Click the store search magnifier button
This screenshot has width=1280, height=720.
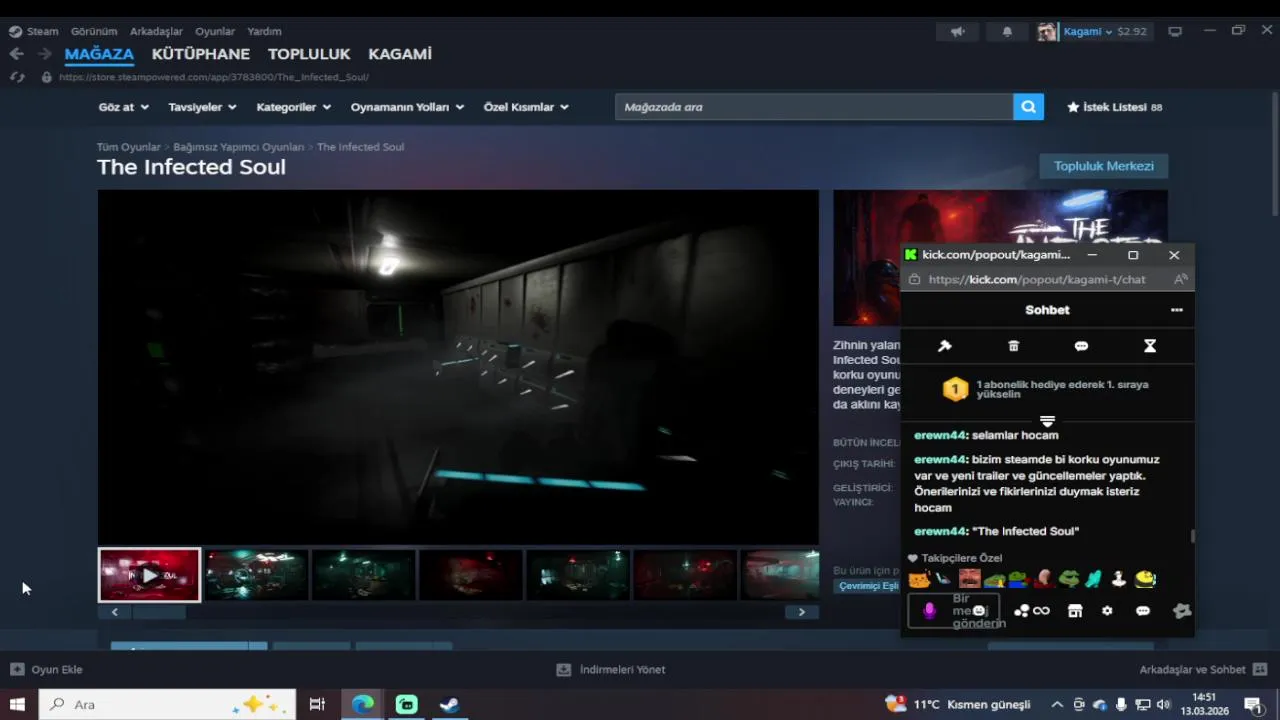click(1028, 107)
